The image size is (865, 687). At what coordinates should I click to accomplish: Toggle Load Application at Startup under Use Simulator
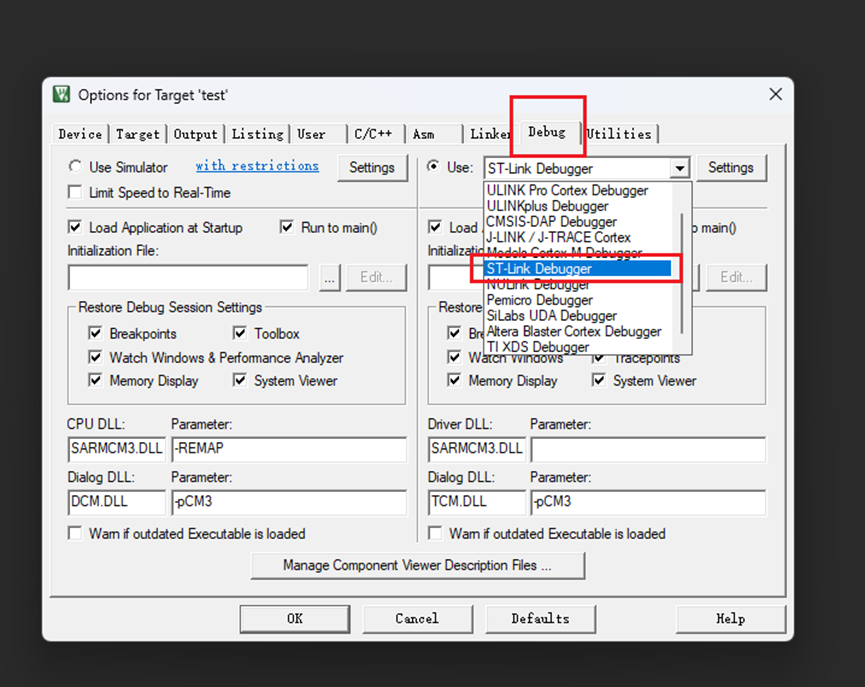pos(75,227)
